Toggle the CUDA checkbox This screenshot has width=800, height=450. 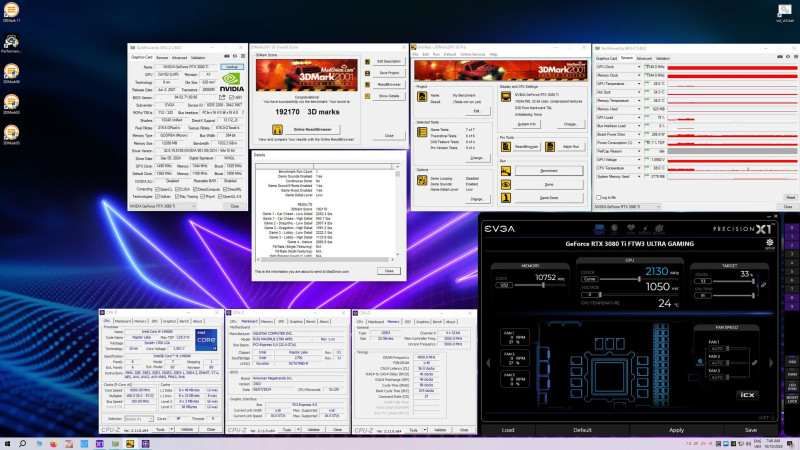point(178,189)
